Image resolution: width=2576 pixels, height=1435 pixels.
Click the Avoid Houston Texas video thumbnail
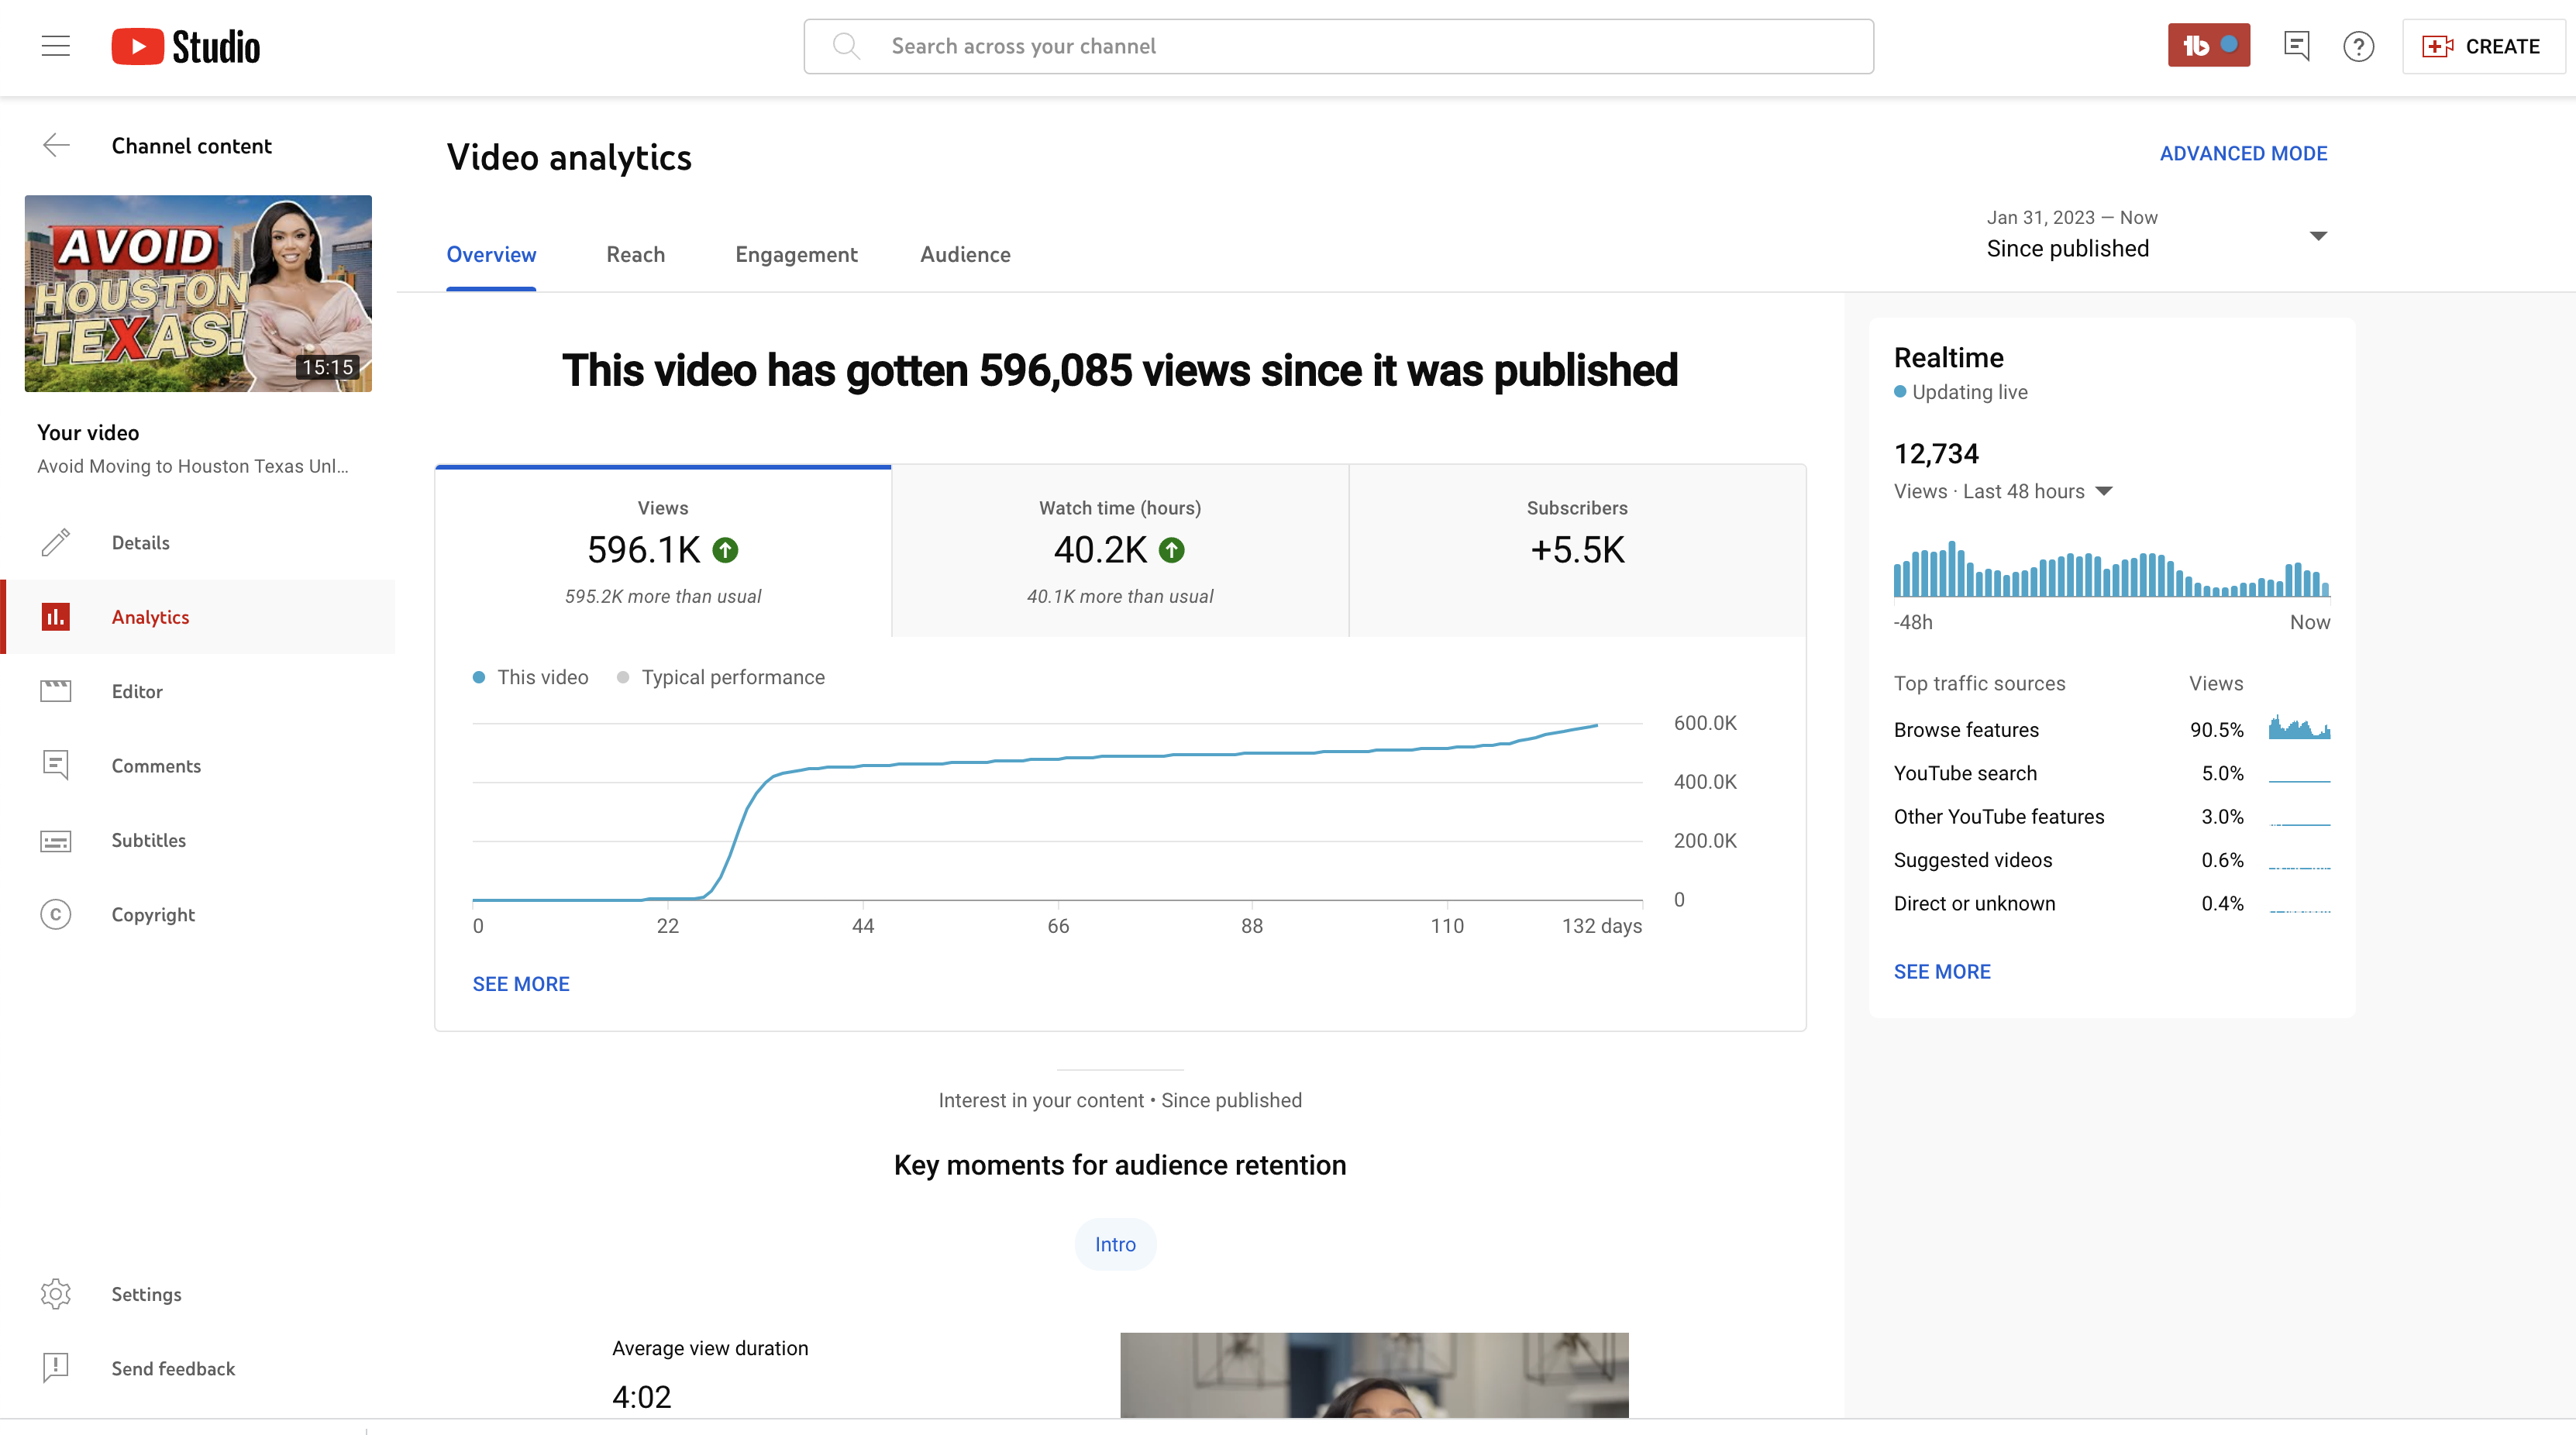tap(198, 293)
